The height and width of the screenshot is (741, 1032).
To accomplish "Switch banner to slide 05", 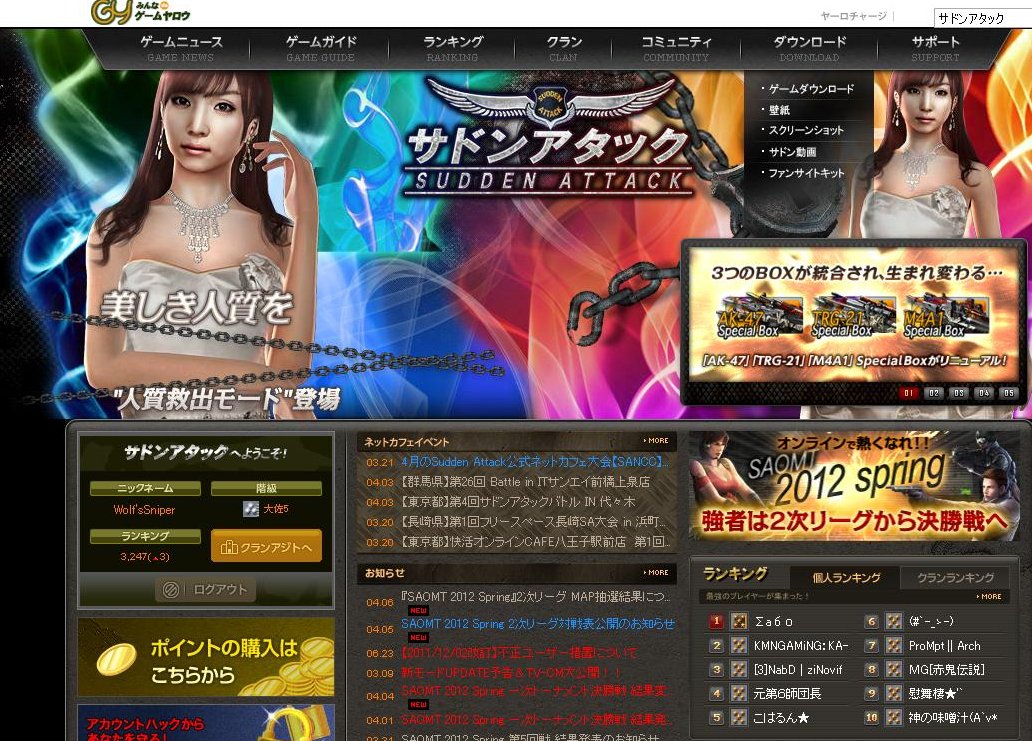I will tap(1008, 393).
